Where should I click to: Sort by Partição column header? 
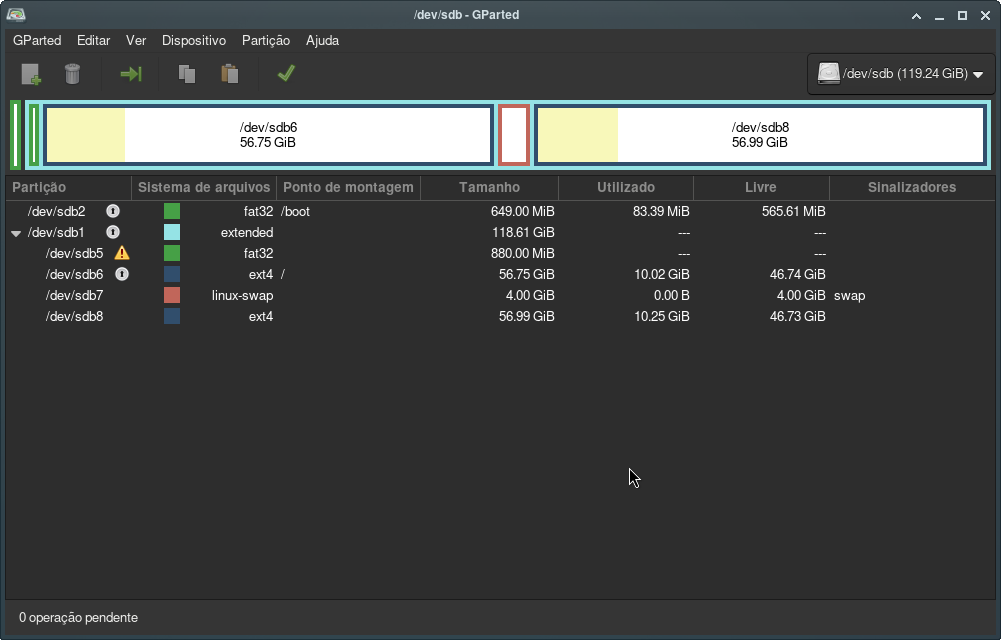tap(68, 187)
